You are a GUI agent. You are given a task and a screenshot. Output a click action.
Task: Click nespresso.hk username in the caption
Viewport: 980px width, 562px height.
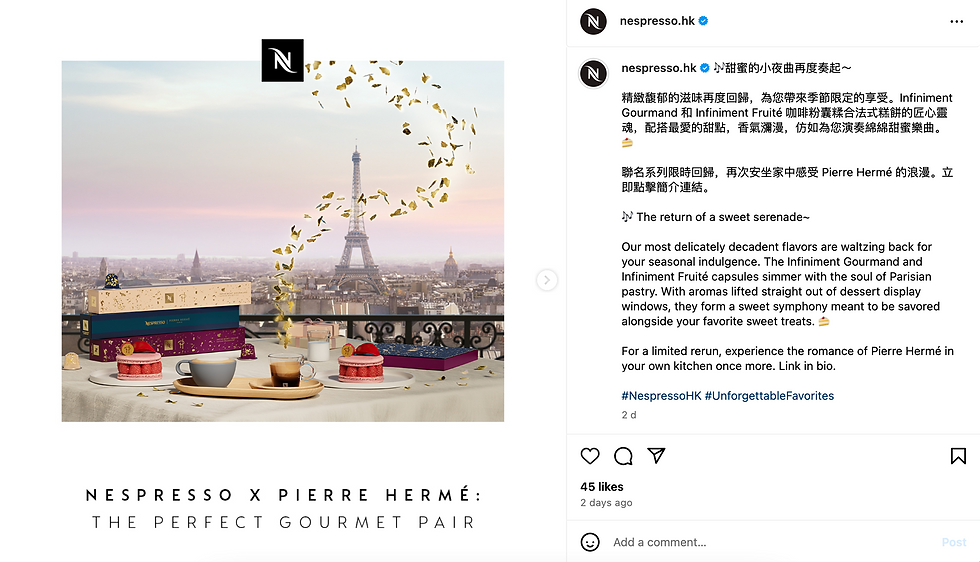(x=659, y=68)
